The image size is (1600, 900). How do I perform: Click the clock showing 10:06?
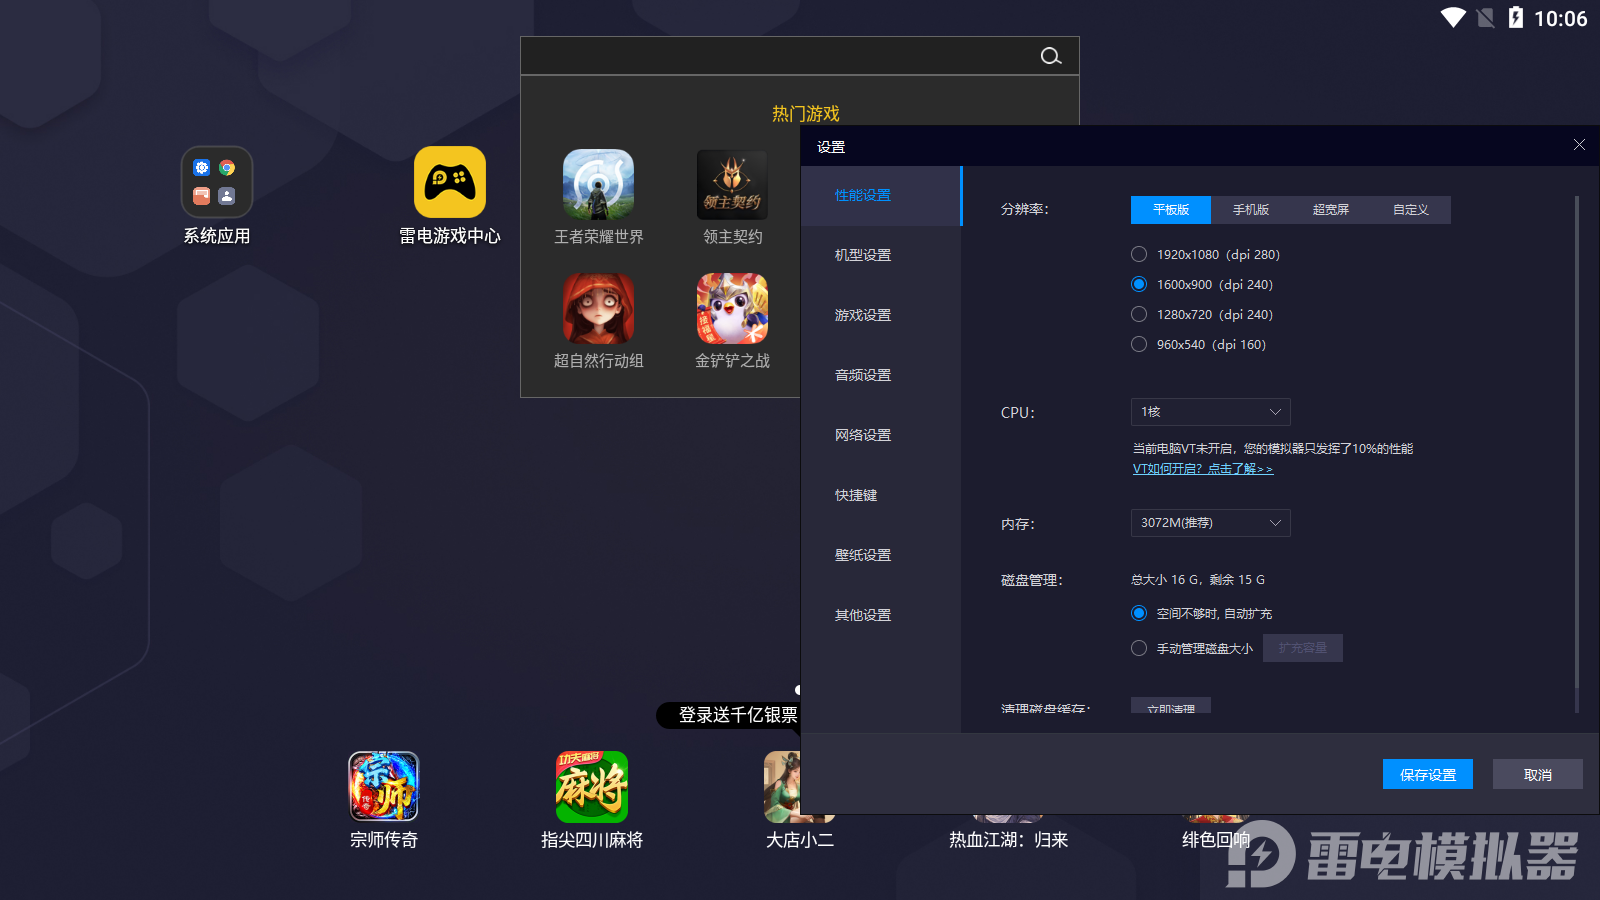click(1560, 18)
